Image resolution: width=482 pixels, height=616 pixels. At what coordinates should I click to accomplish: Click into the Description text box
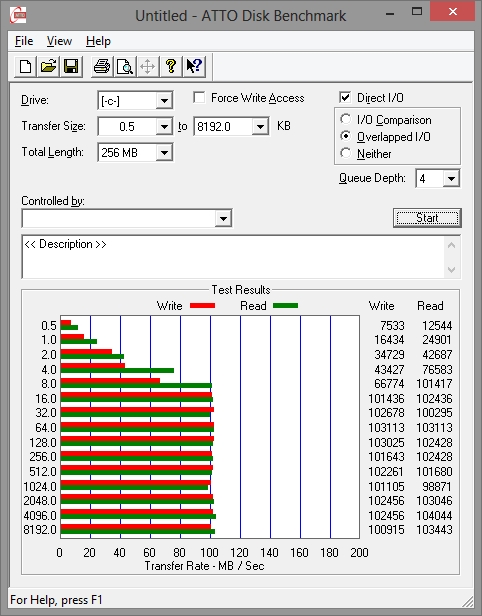click(x=234, y=257)
